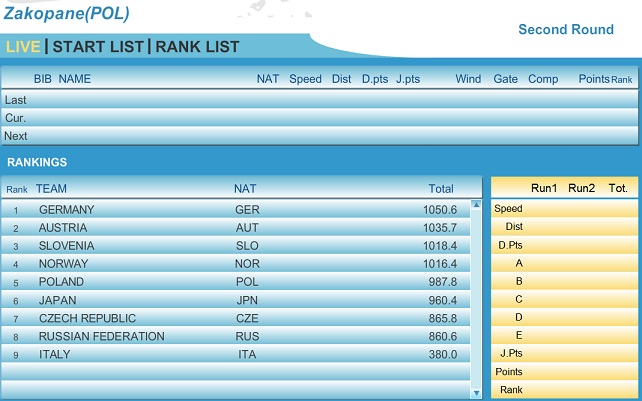The height and width of the screenshot is (401, 642).
Task: Select the JAPAN team row
Action: 235,300
